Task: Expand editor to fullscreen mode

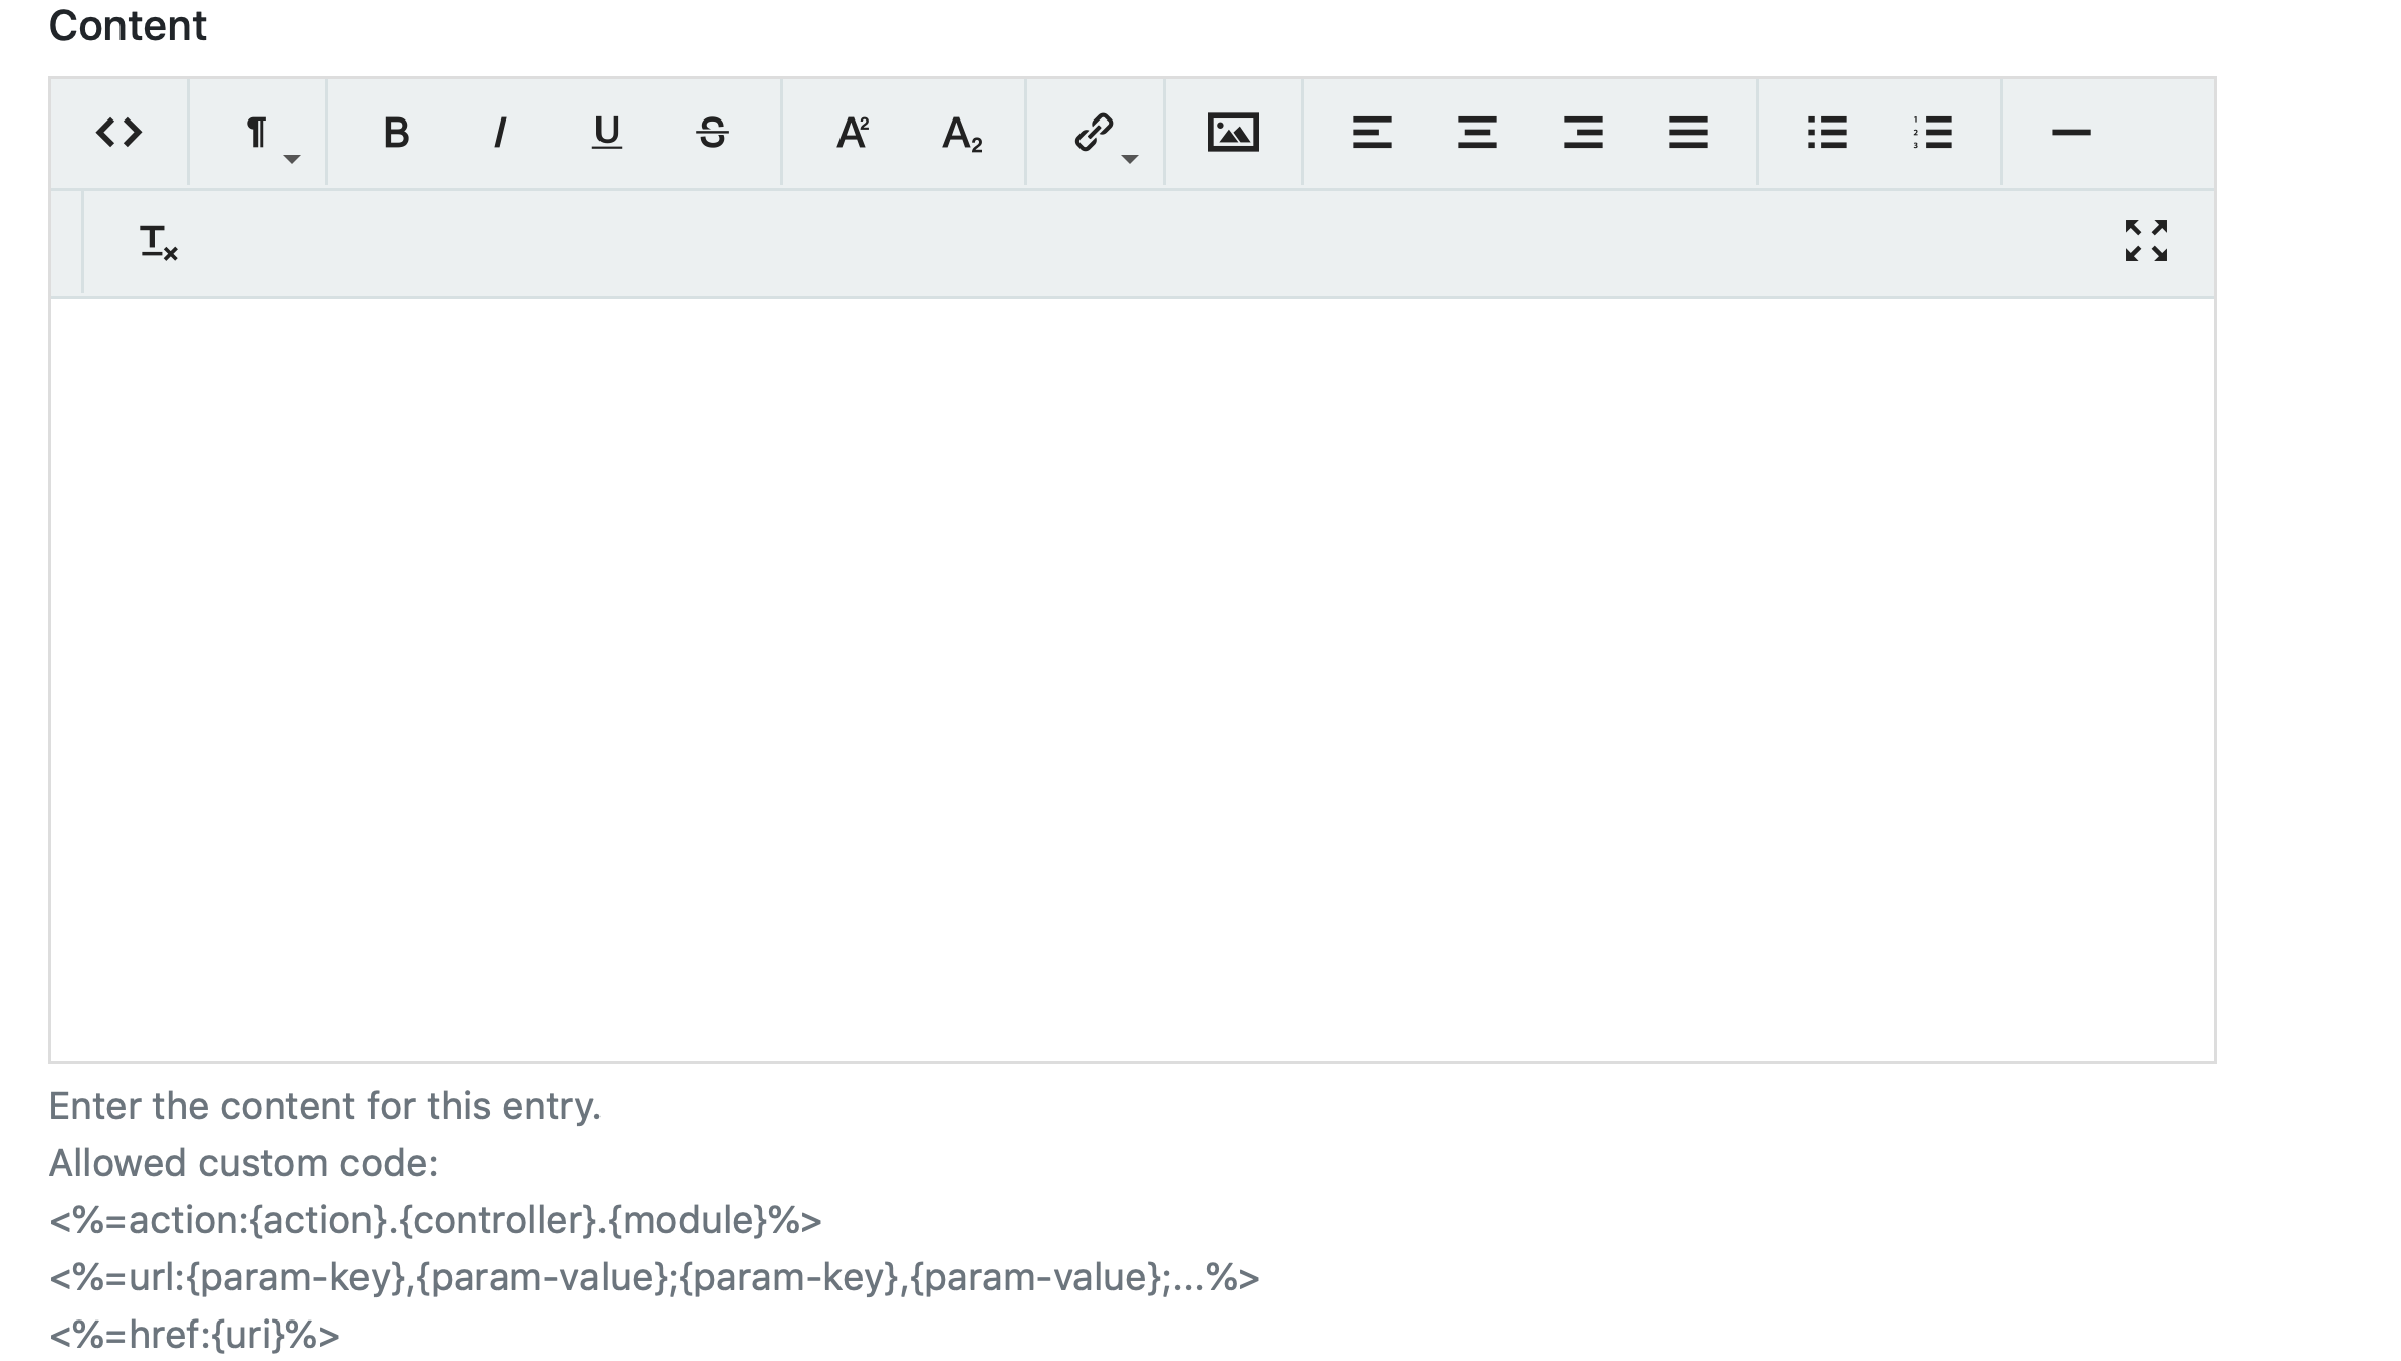Action: coord(2146,241)
